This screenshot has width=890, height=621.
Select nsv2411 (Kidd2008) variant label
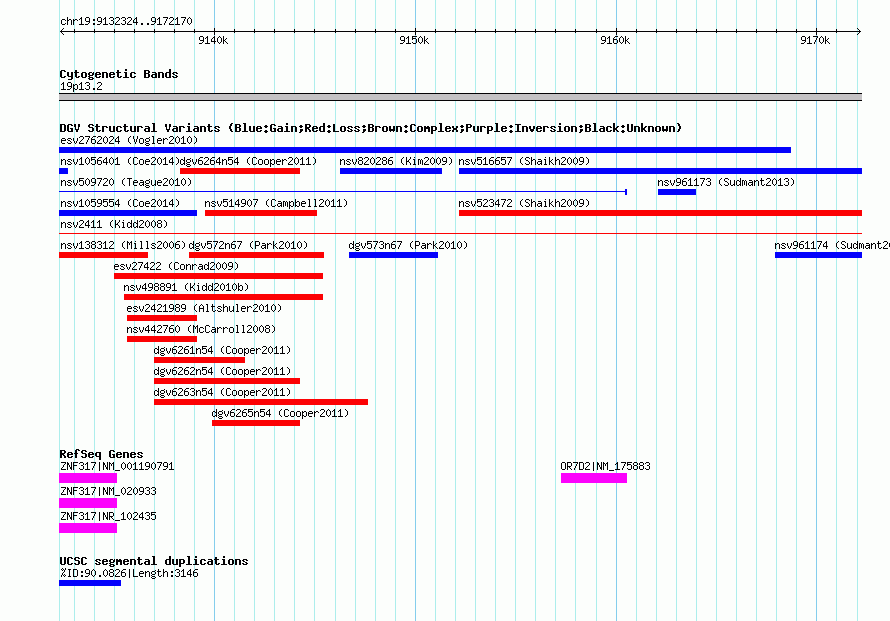click(114, 224)
